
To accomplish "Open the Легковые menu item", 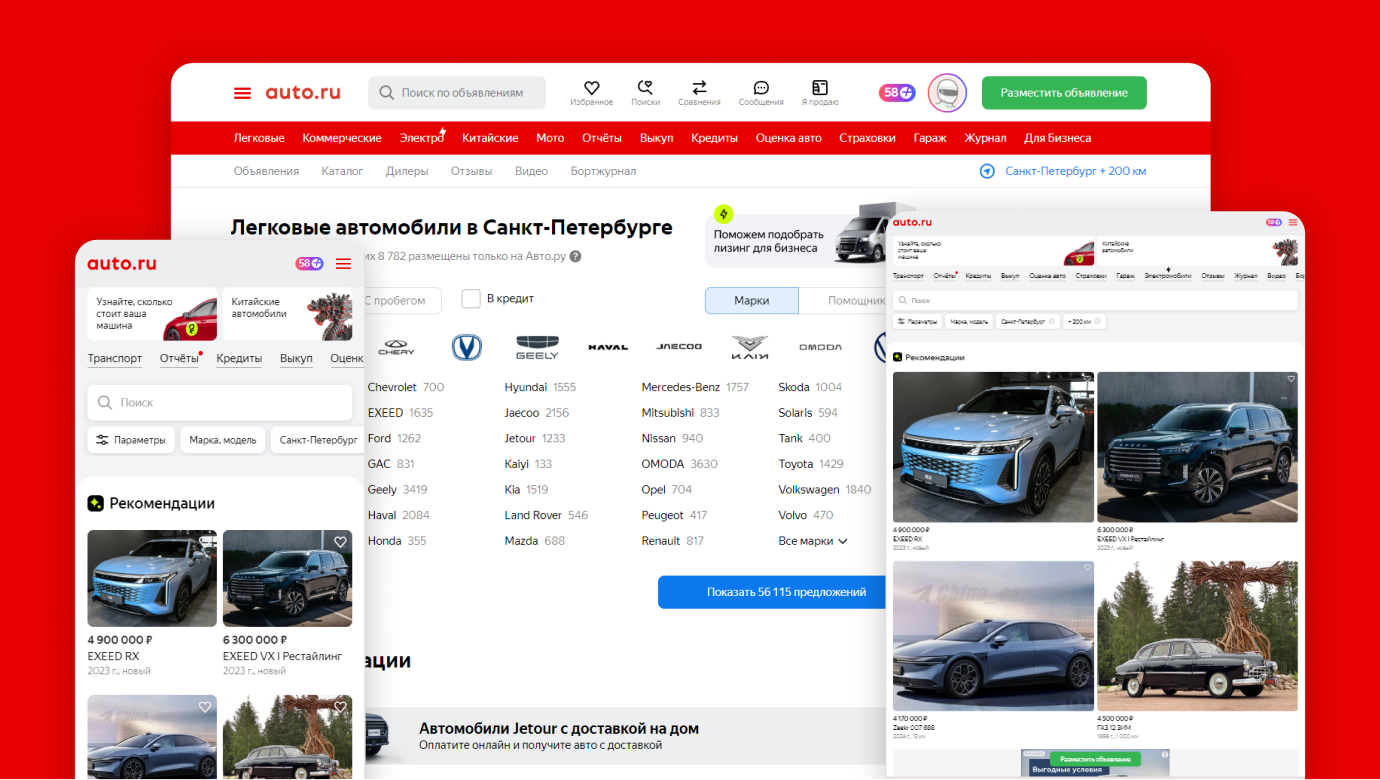I will [259, 138].
